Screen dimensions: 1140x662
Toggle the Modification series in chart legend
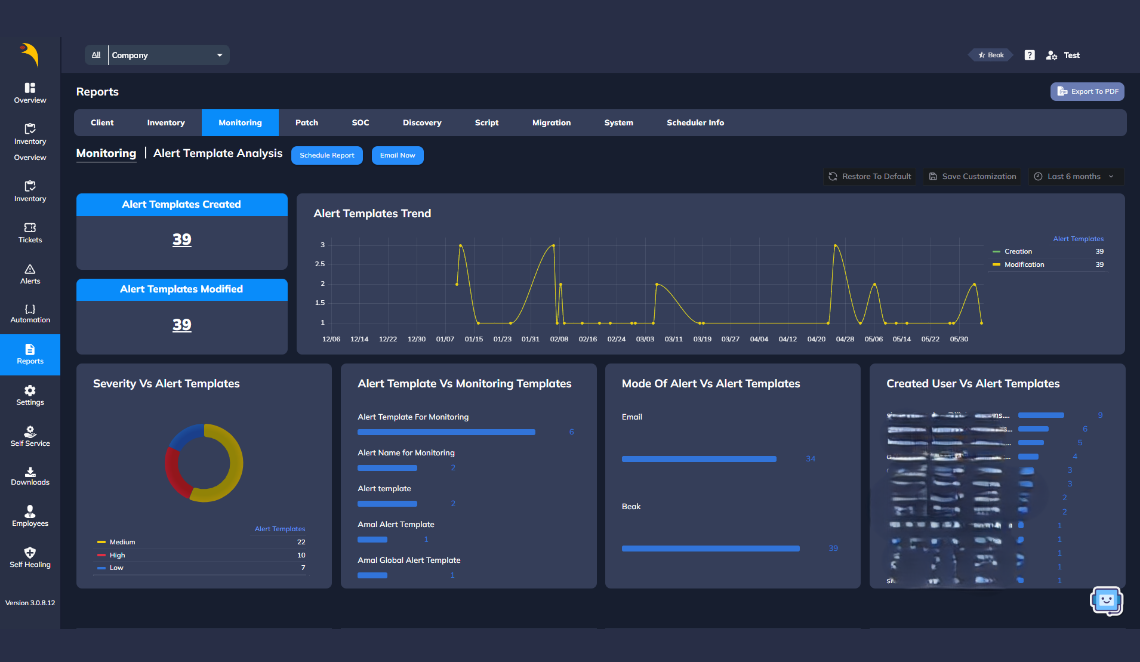[1023, 265]
